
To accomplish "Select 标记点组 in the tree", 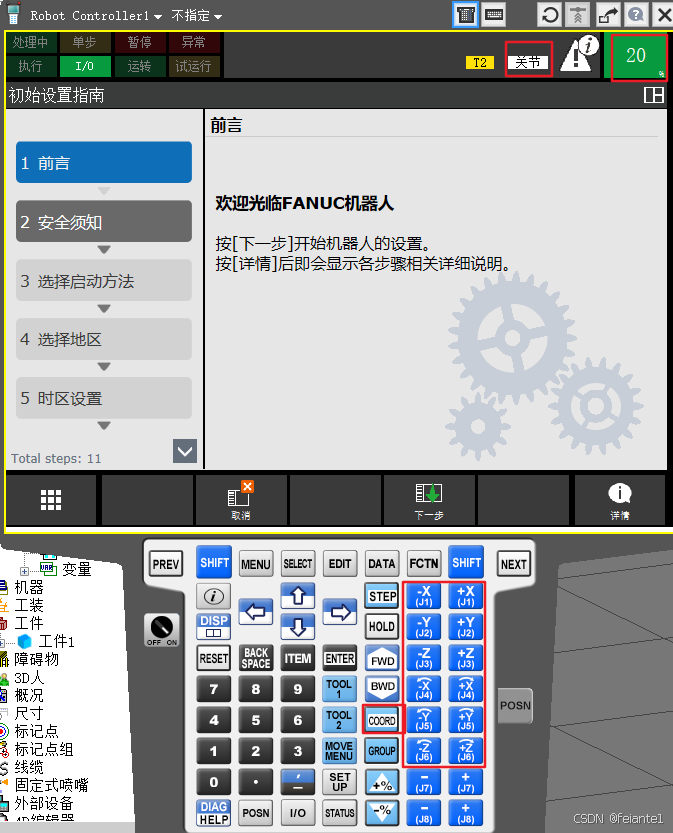I will pos(44,749).
